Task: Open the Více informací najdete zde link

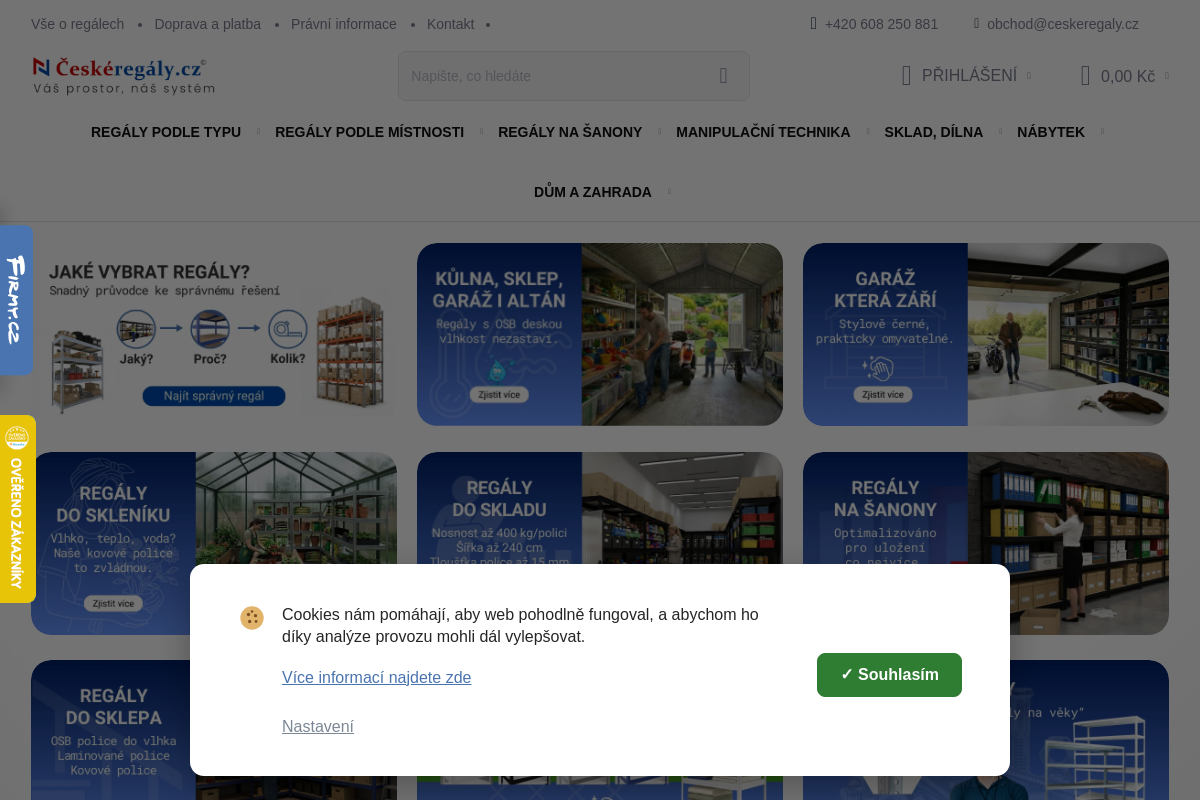Action: point(376,678)
